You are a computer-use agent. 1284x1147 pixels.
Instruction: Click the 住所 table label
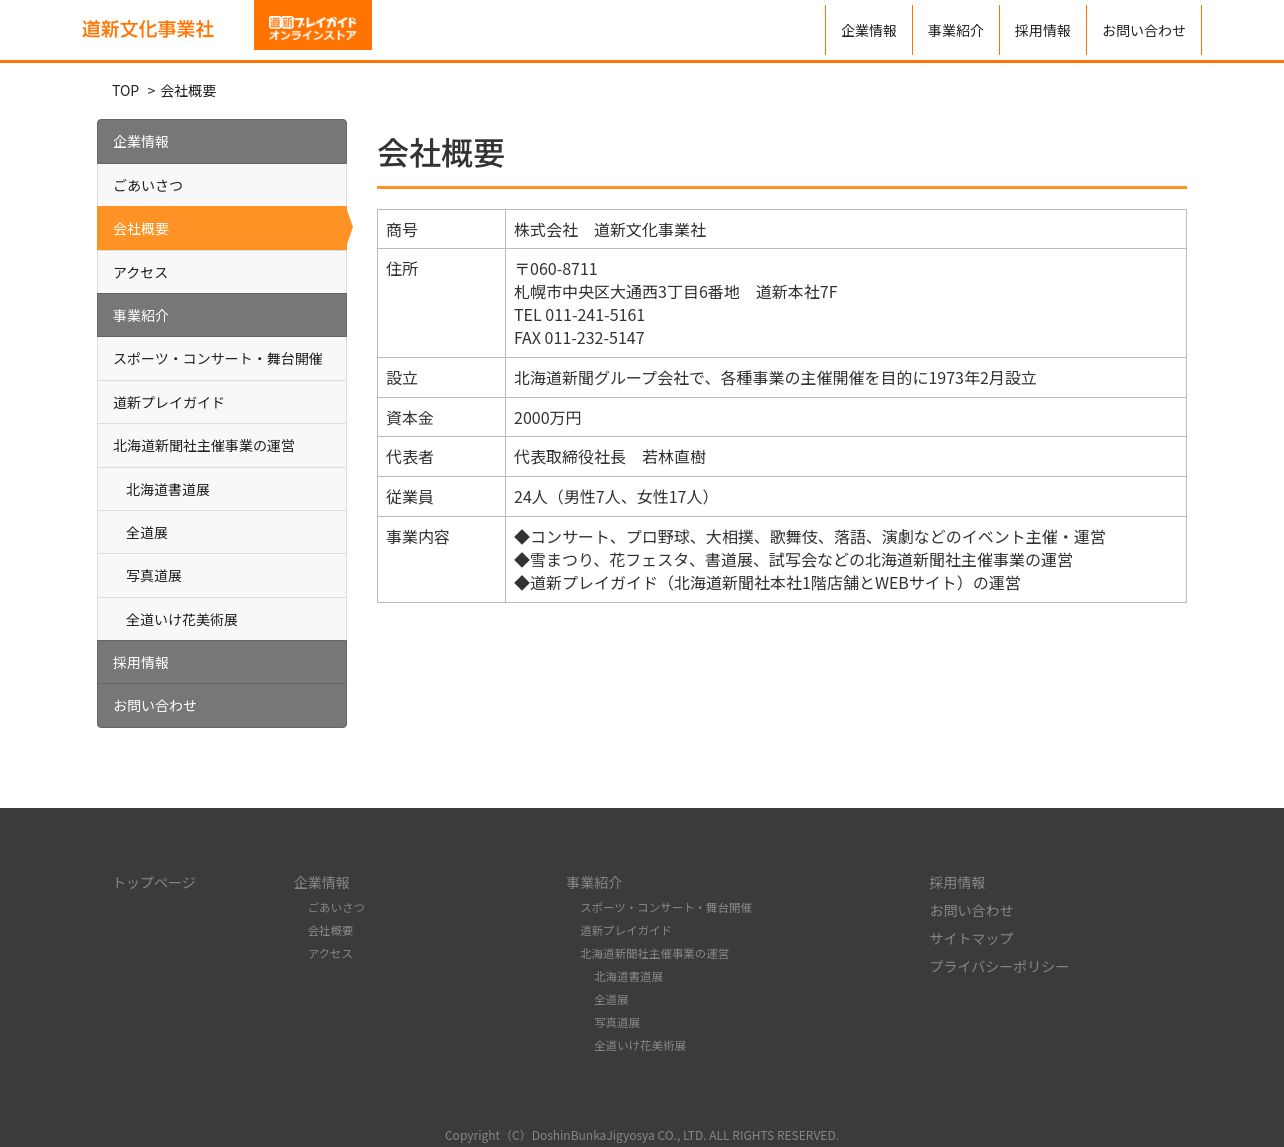[402, 269]
